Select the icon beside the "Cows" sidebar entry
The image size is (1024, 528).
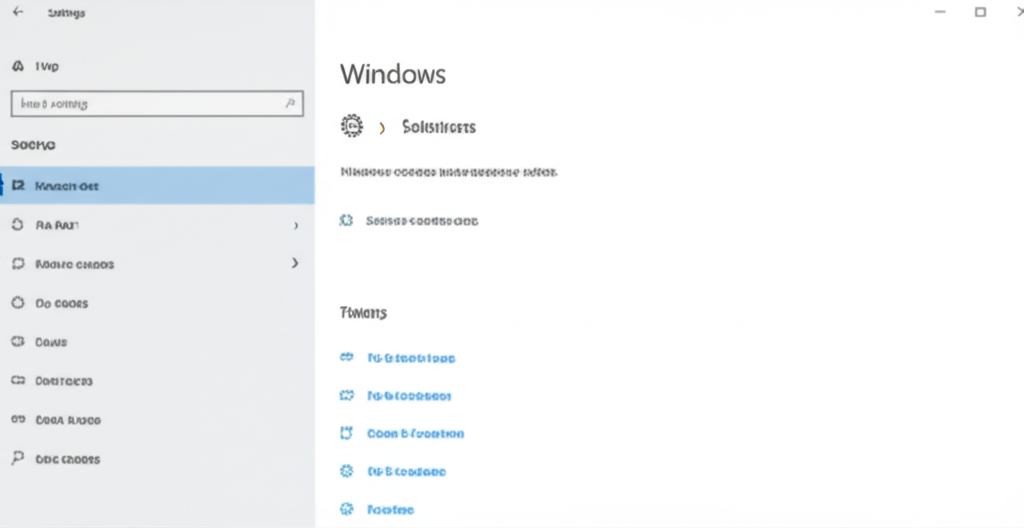(18, 342)
